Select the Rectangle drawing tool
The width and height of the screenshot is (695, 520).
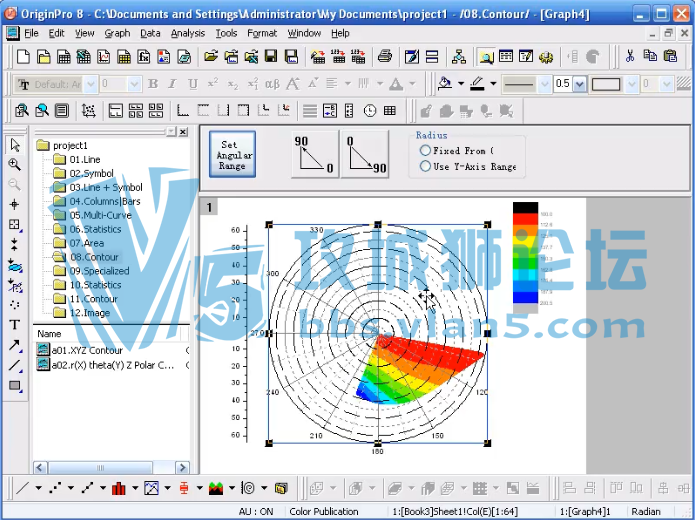[15, 386]
